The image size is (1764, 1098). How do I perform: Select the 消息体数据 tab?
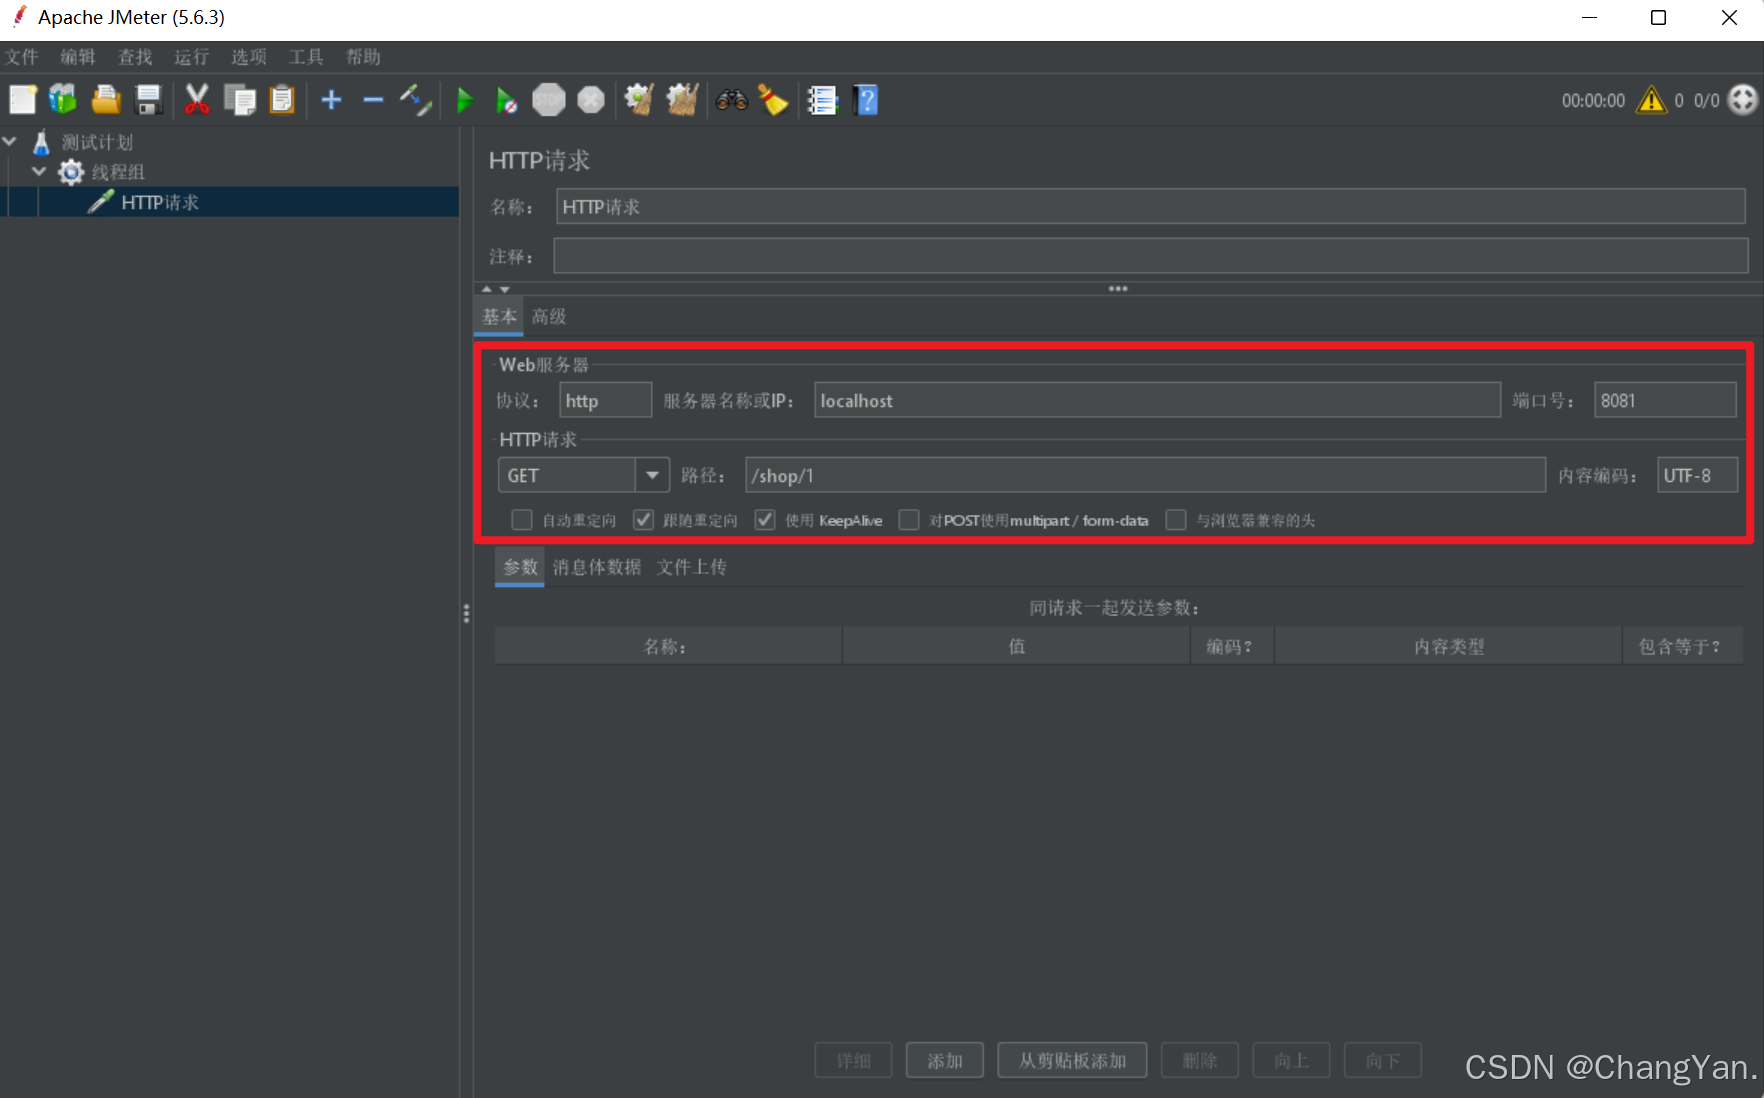(597, 567)
